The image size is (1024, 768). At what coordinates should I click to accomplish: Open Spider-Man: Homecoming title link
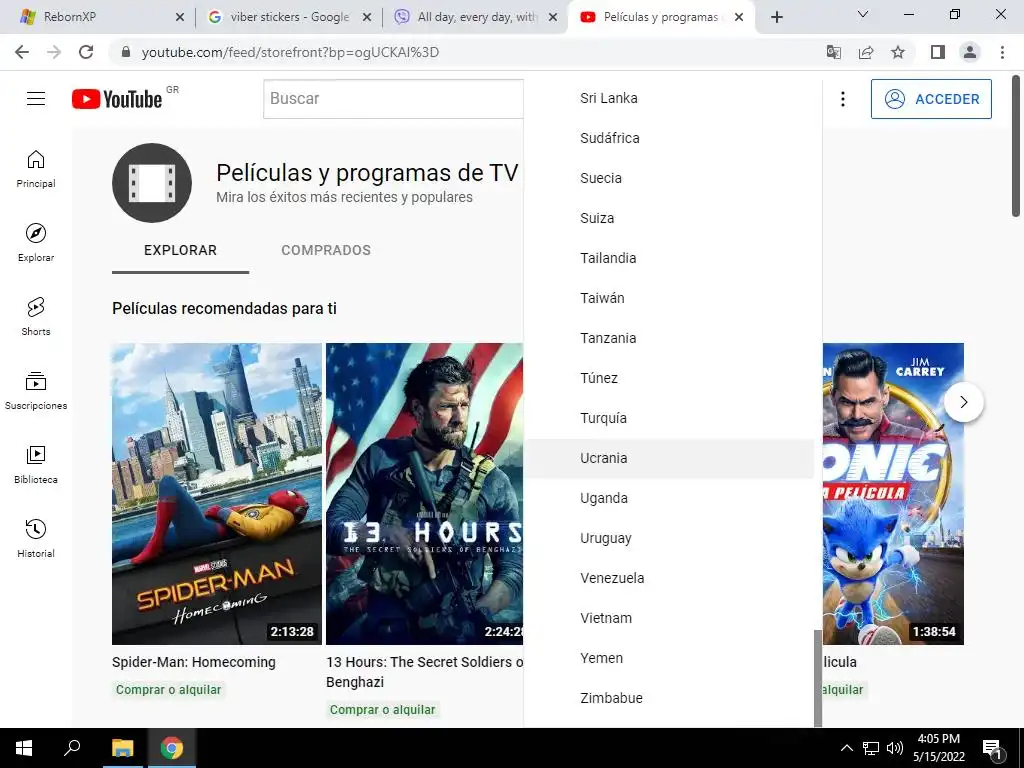(x=194, y=662)
